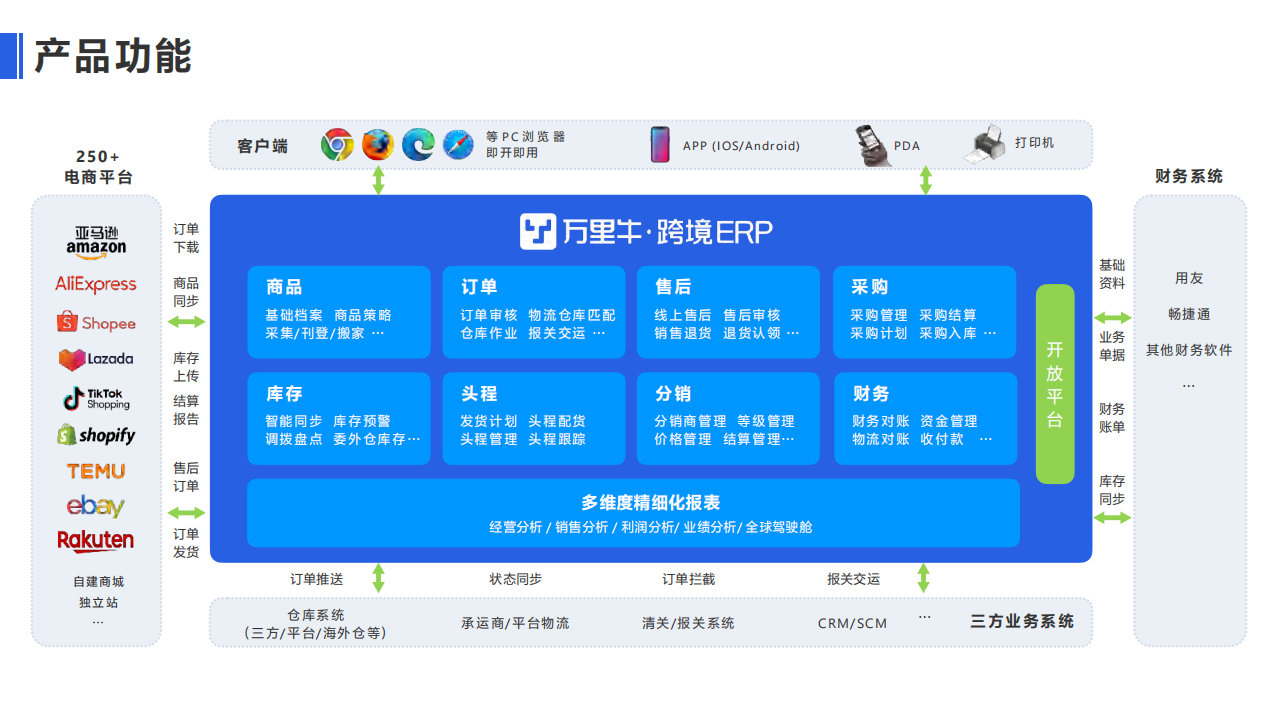Click the Shopify logo

click(96, 435)
